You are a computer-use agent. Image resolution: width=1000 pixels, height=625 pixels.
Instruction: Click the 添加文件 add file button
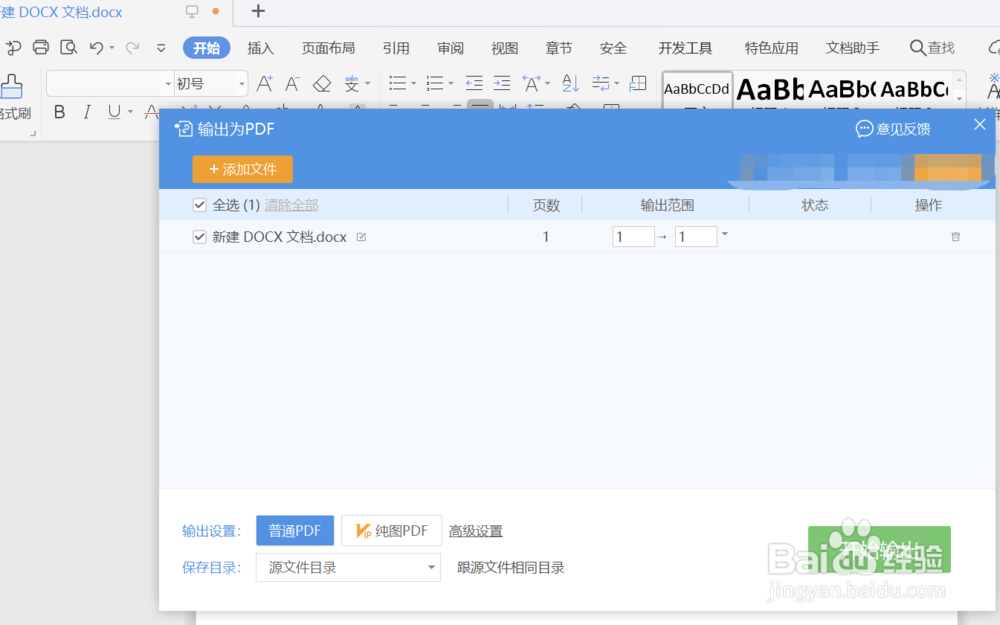(242, 169)
